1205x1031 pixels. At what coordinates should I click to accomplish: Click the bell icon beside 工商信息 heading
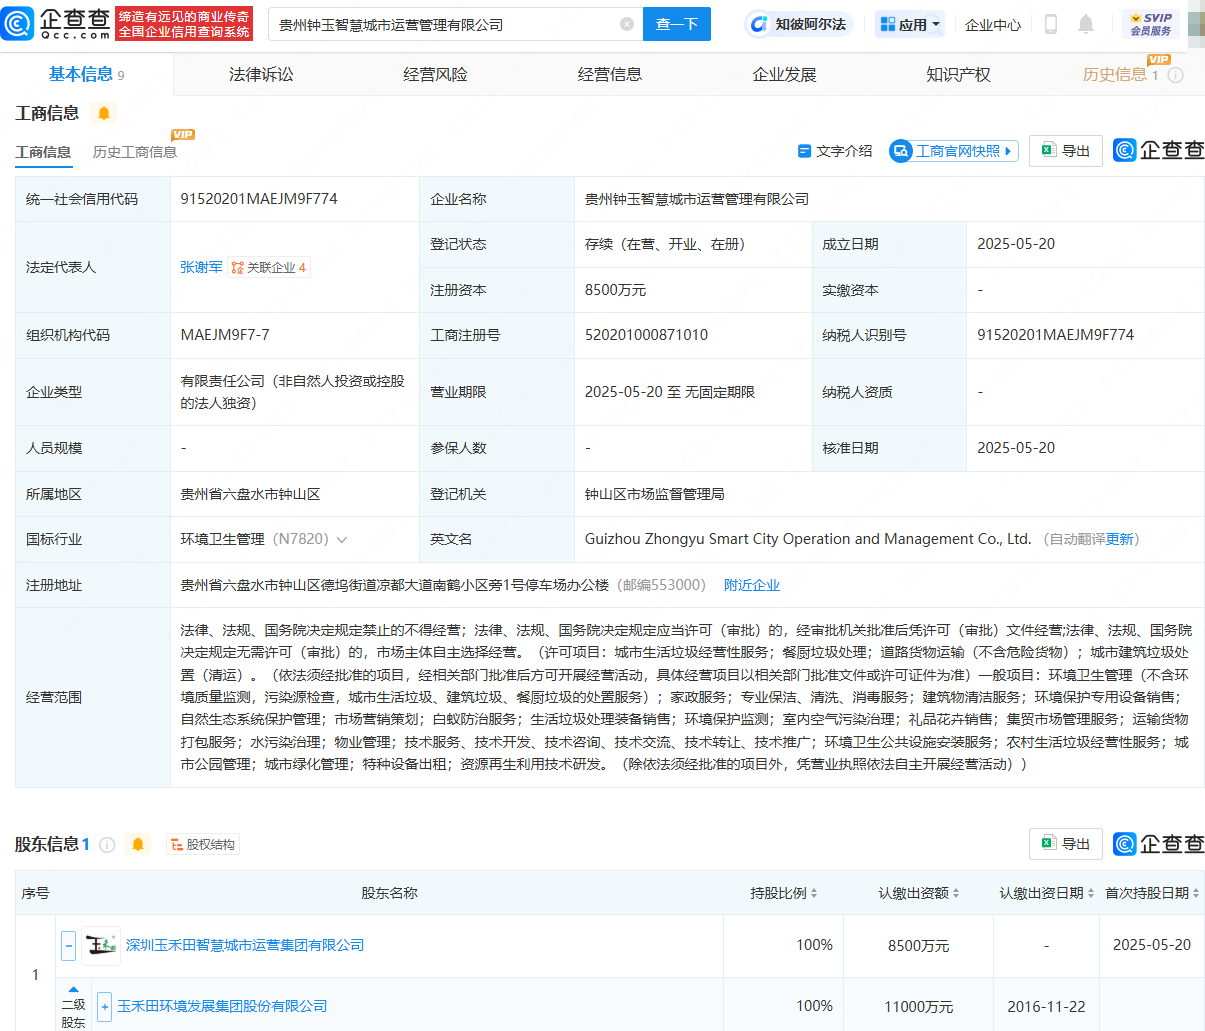click(104, 113)
